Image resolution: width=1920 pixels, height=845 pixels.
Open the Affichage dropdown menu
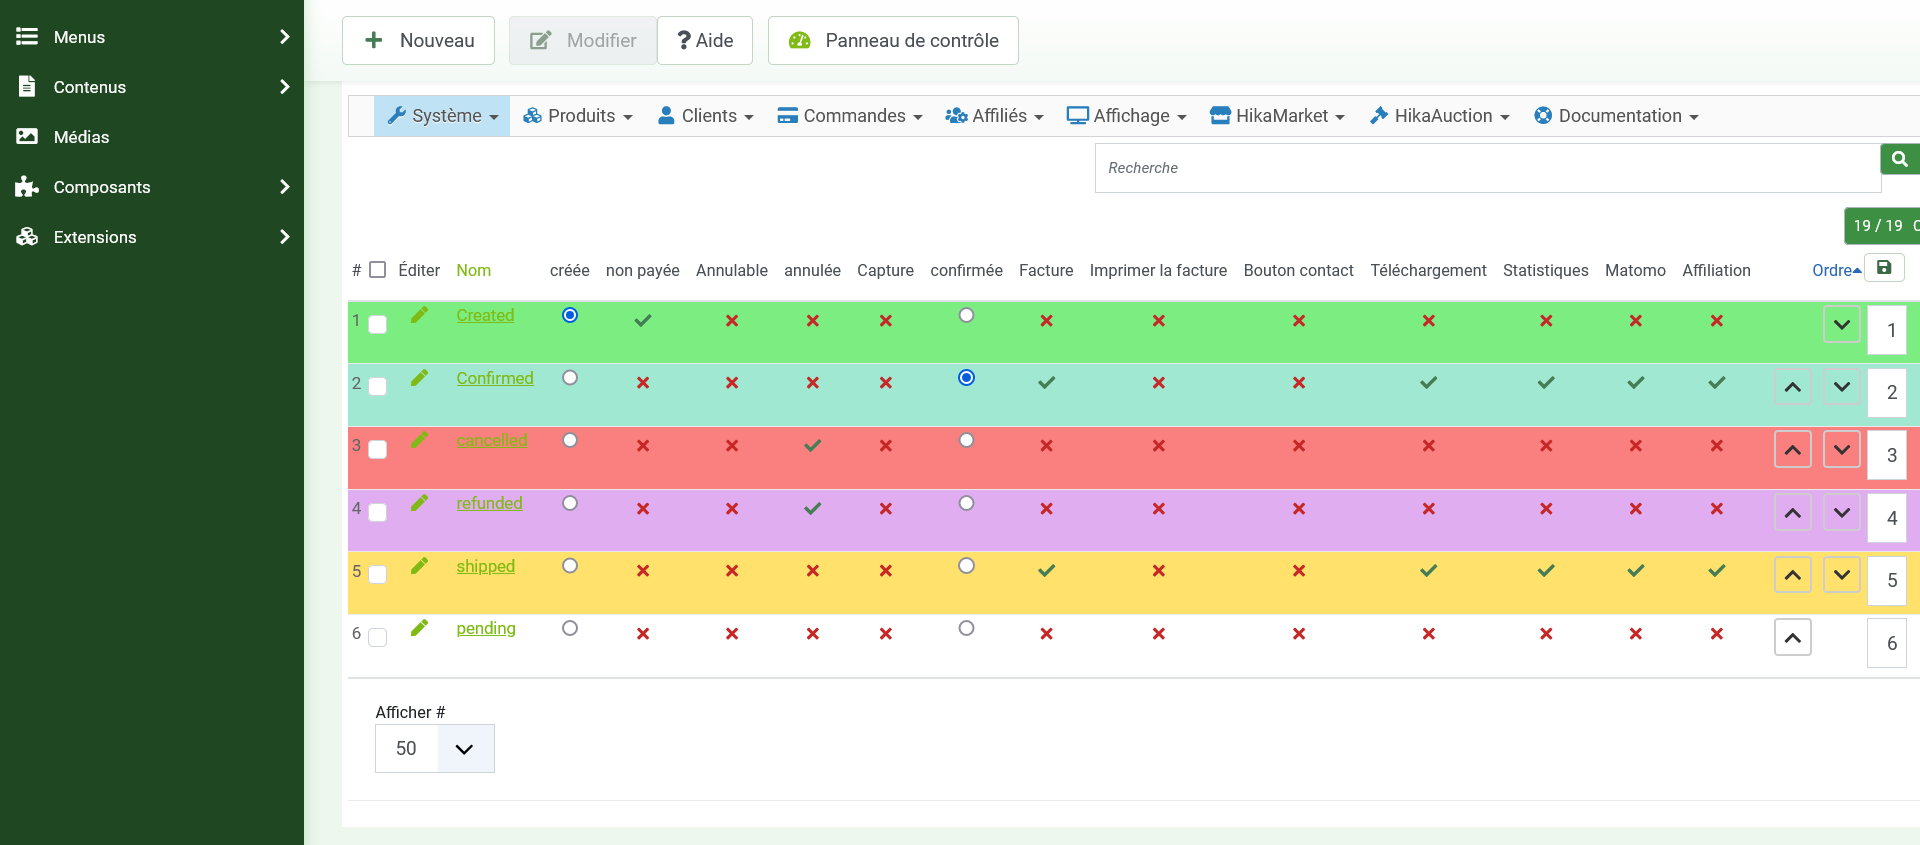point(1127,116)
